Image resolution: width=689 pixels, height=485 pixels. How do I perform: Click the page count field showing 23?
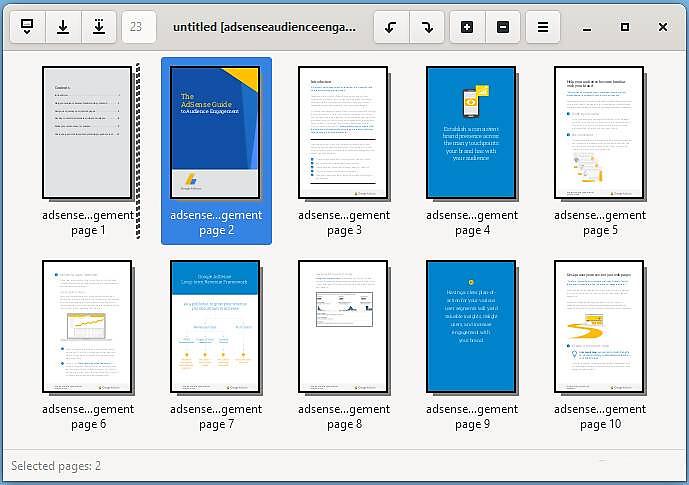coord(139,27)
